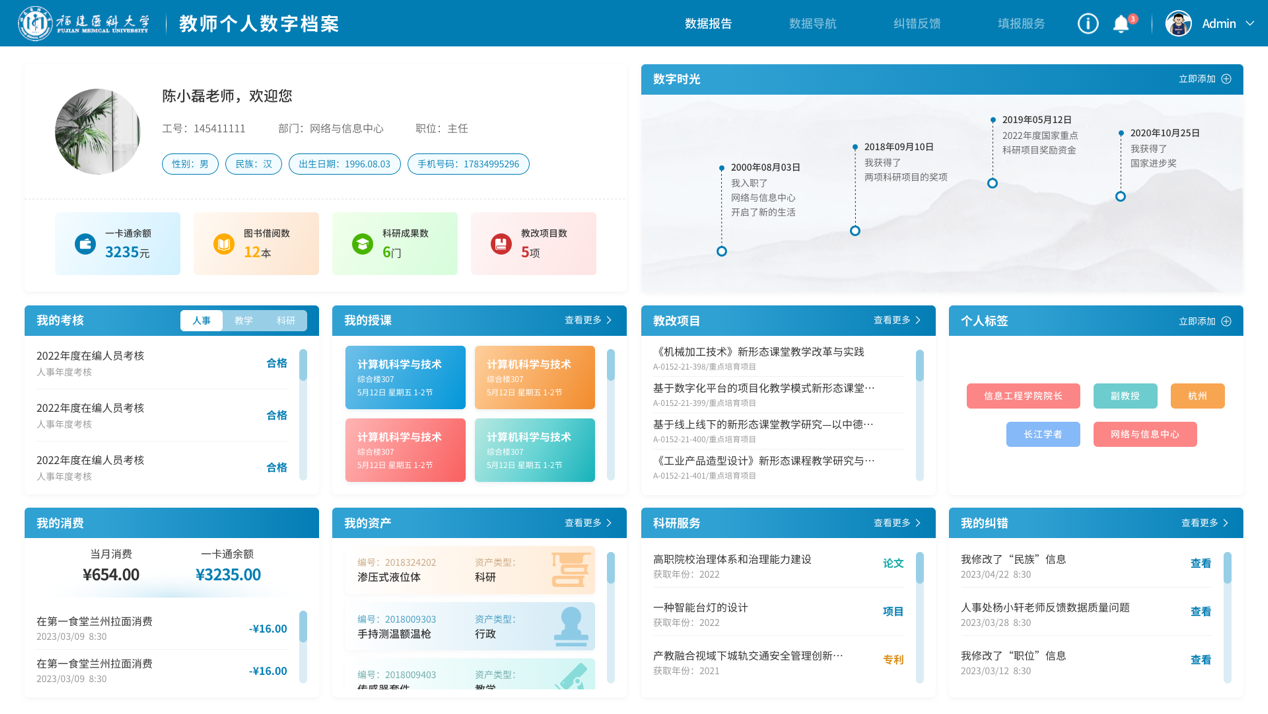Open the 纠错反馈 menu item

(x=916, y=23)
